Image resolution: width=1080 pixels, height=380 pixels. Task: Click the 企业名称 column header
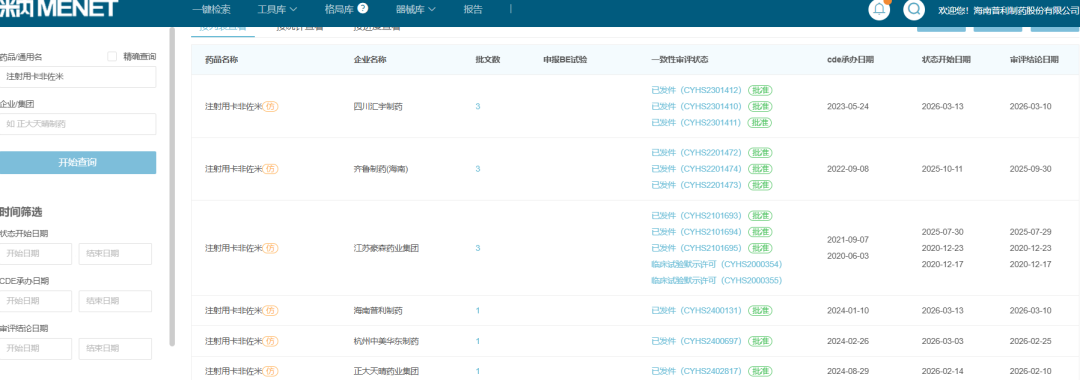click(x=370, y=60)
